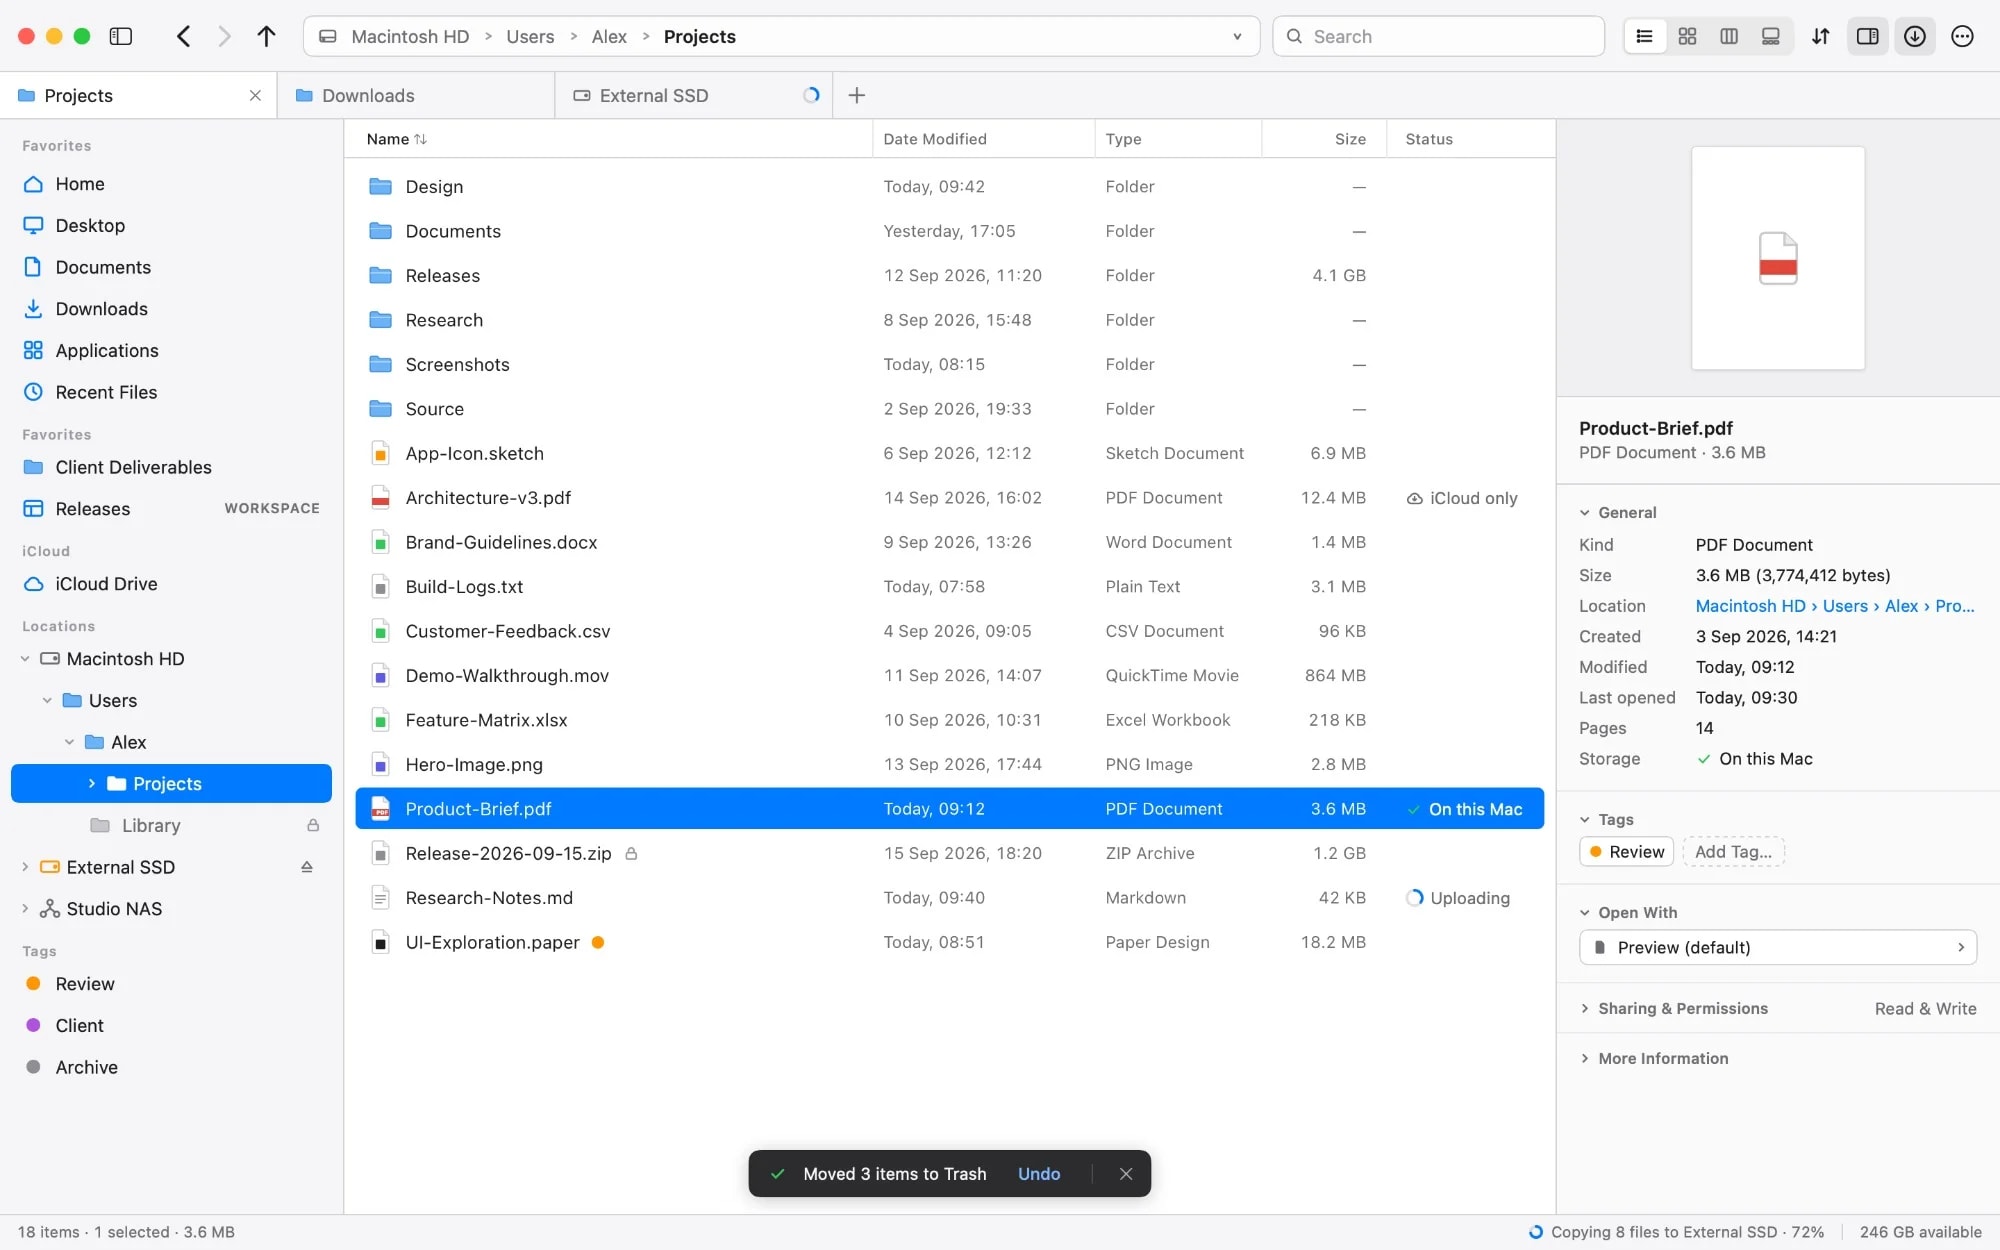The height and width of the screenshot is (1250, 2000).
Task: Sort by the Date Modified column header
Action: coord(983,139)
